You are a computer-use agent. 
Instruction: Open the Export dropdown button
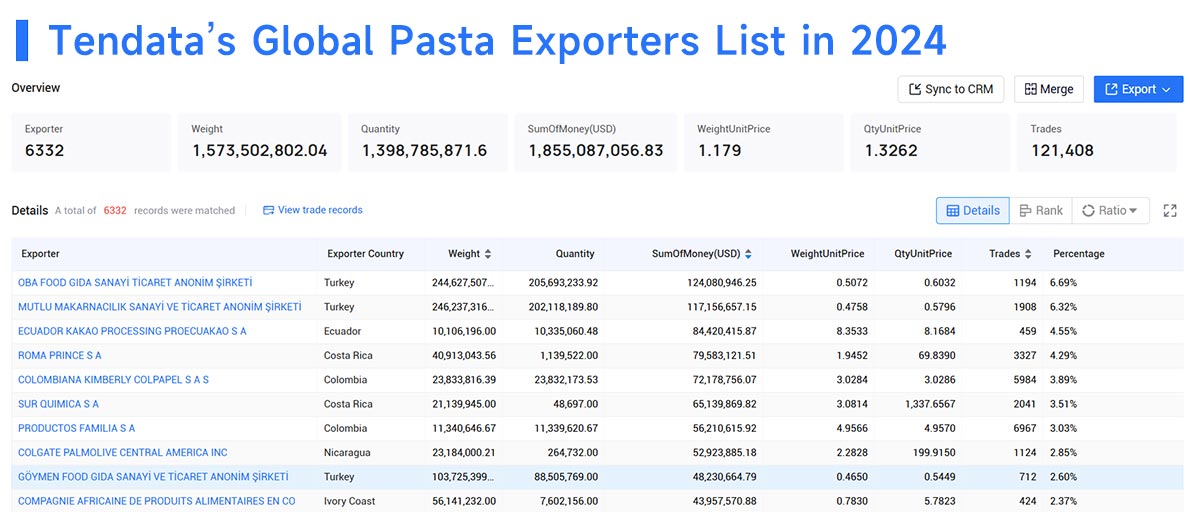(x=1138, y=90)
